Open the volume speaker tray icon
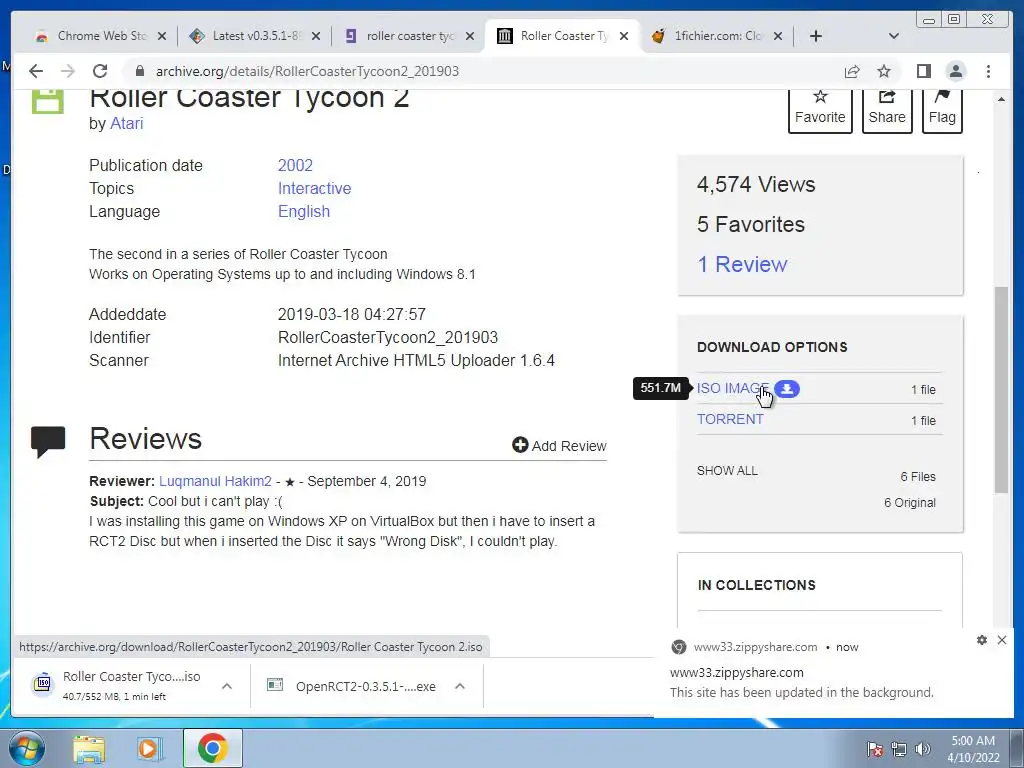This screenshot has width=1024, height=768. point(923,749)
